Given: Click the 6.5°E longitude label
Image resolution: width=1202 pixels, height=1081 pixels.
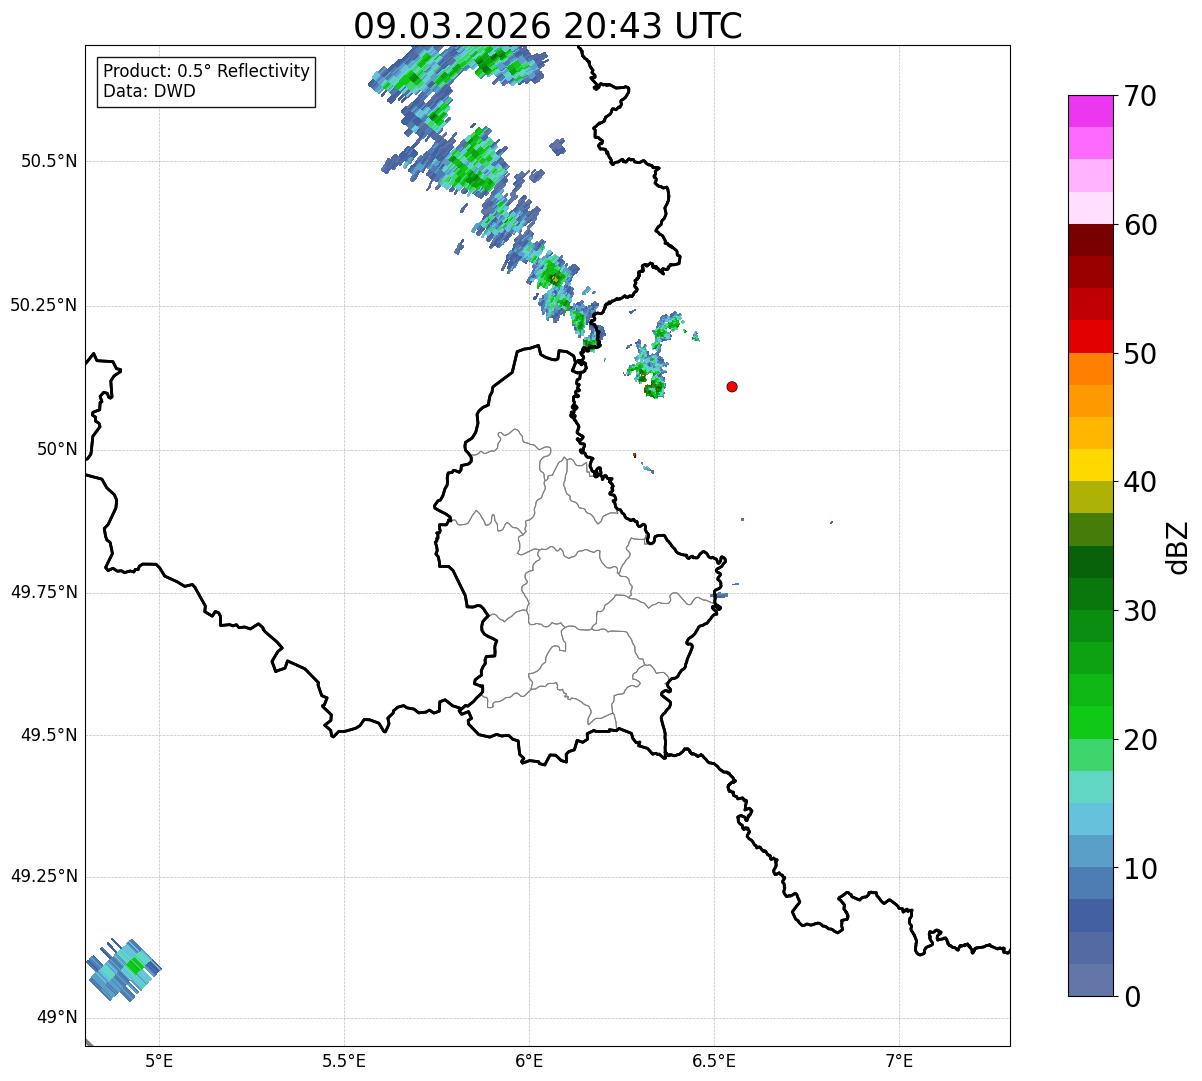Looking at the screenshot, I should [x=714, y=1060].
